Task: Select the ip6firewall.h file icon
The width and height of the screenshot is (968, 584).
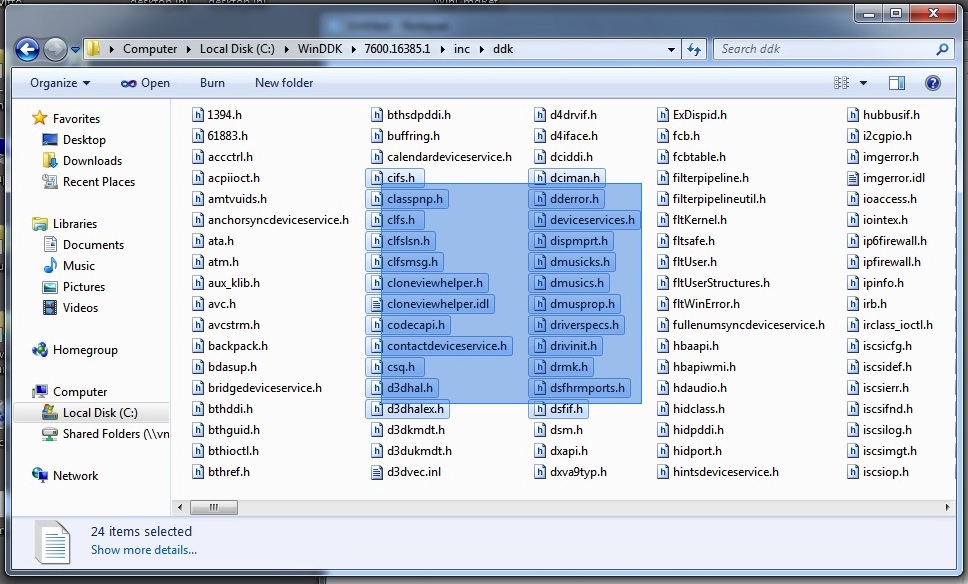Action: click(853, 241)
